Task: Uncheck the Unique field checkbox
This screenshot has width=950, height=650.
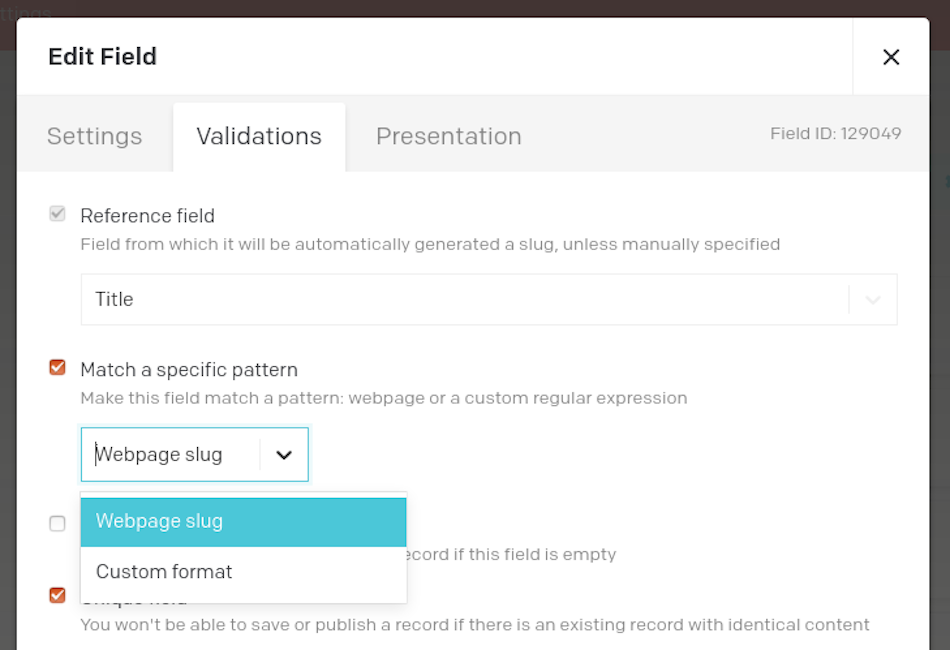Action: coord(58,595)
